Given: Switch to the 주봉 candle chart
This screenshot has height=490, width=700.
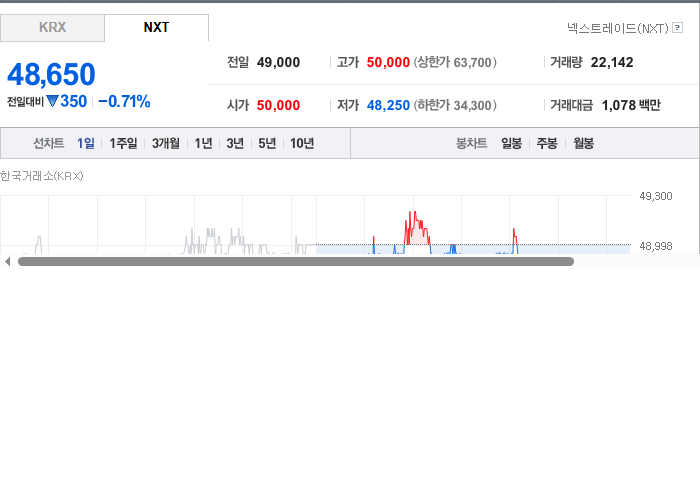Looking at the screenshot, I should [547, 143].
